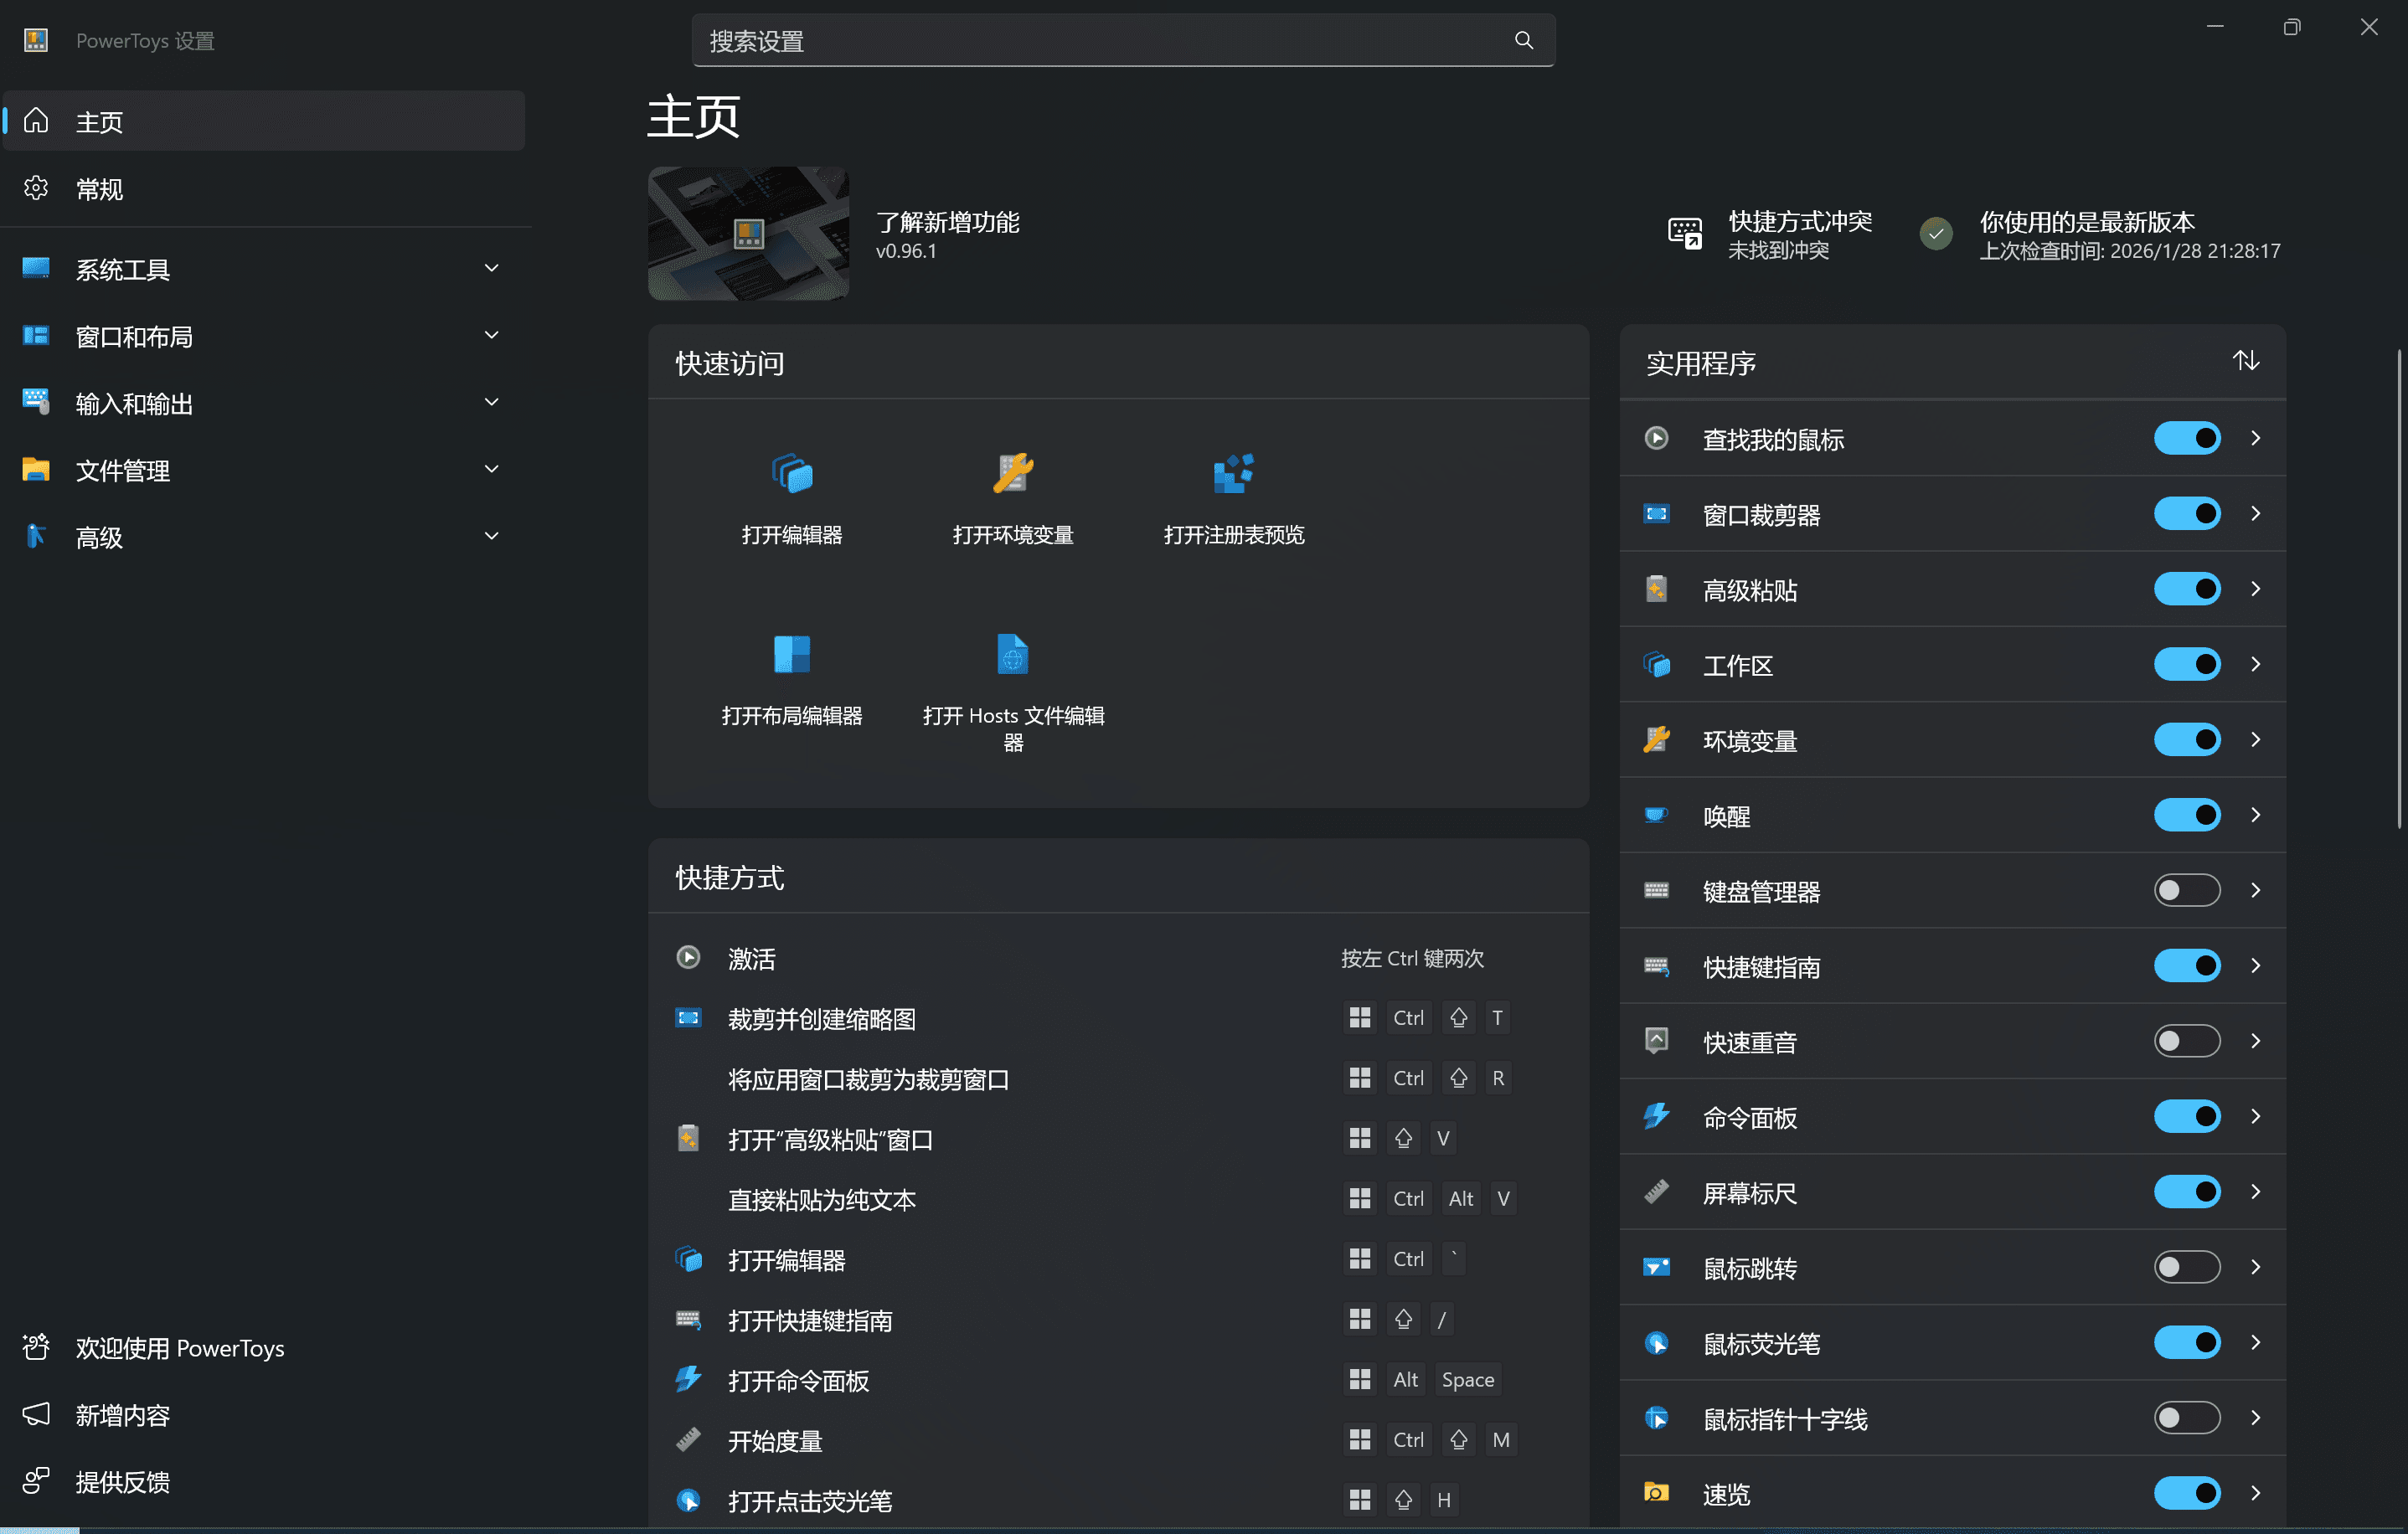Image resolution: width=2408 pixels, height=1534 pixels.
Task: Turn off the 查找我的鼠标 toggle
Action: point(2186,438)
